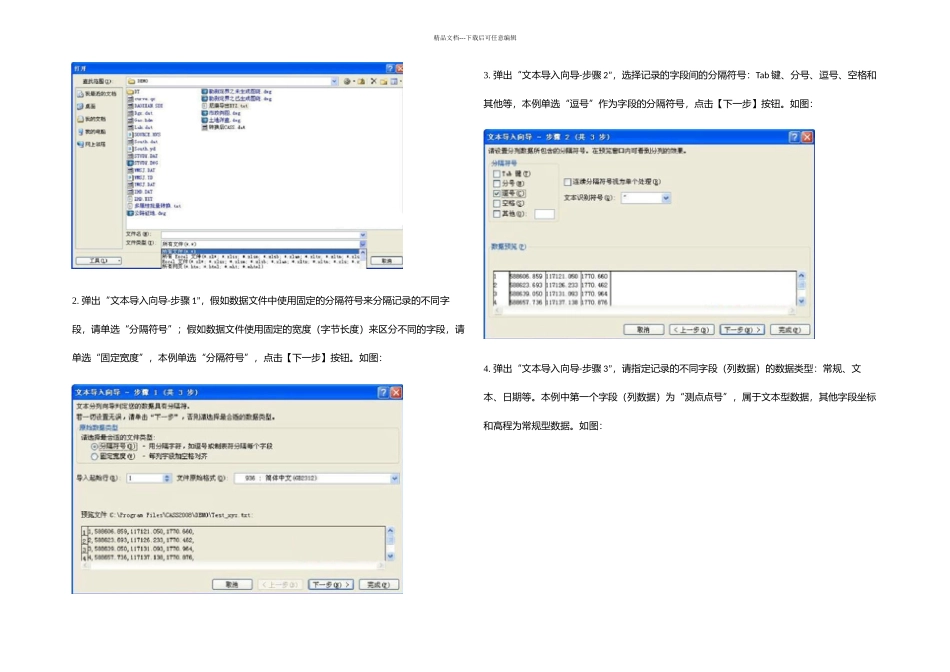
Task: Click help icon in step 1 wizard title bar
Action: click(383, 392)
